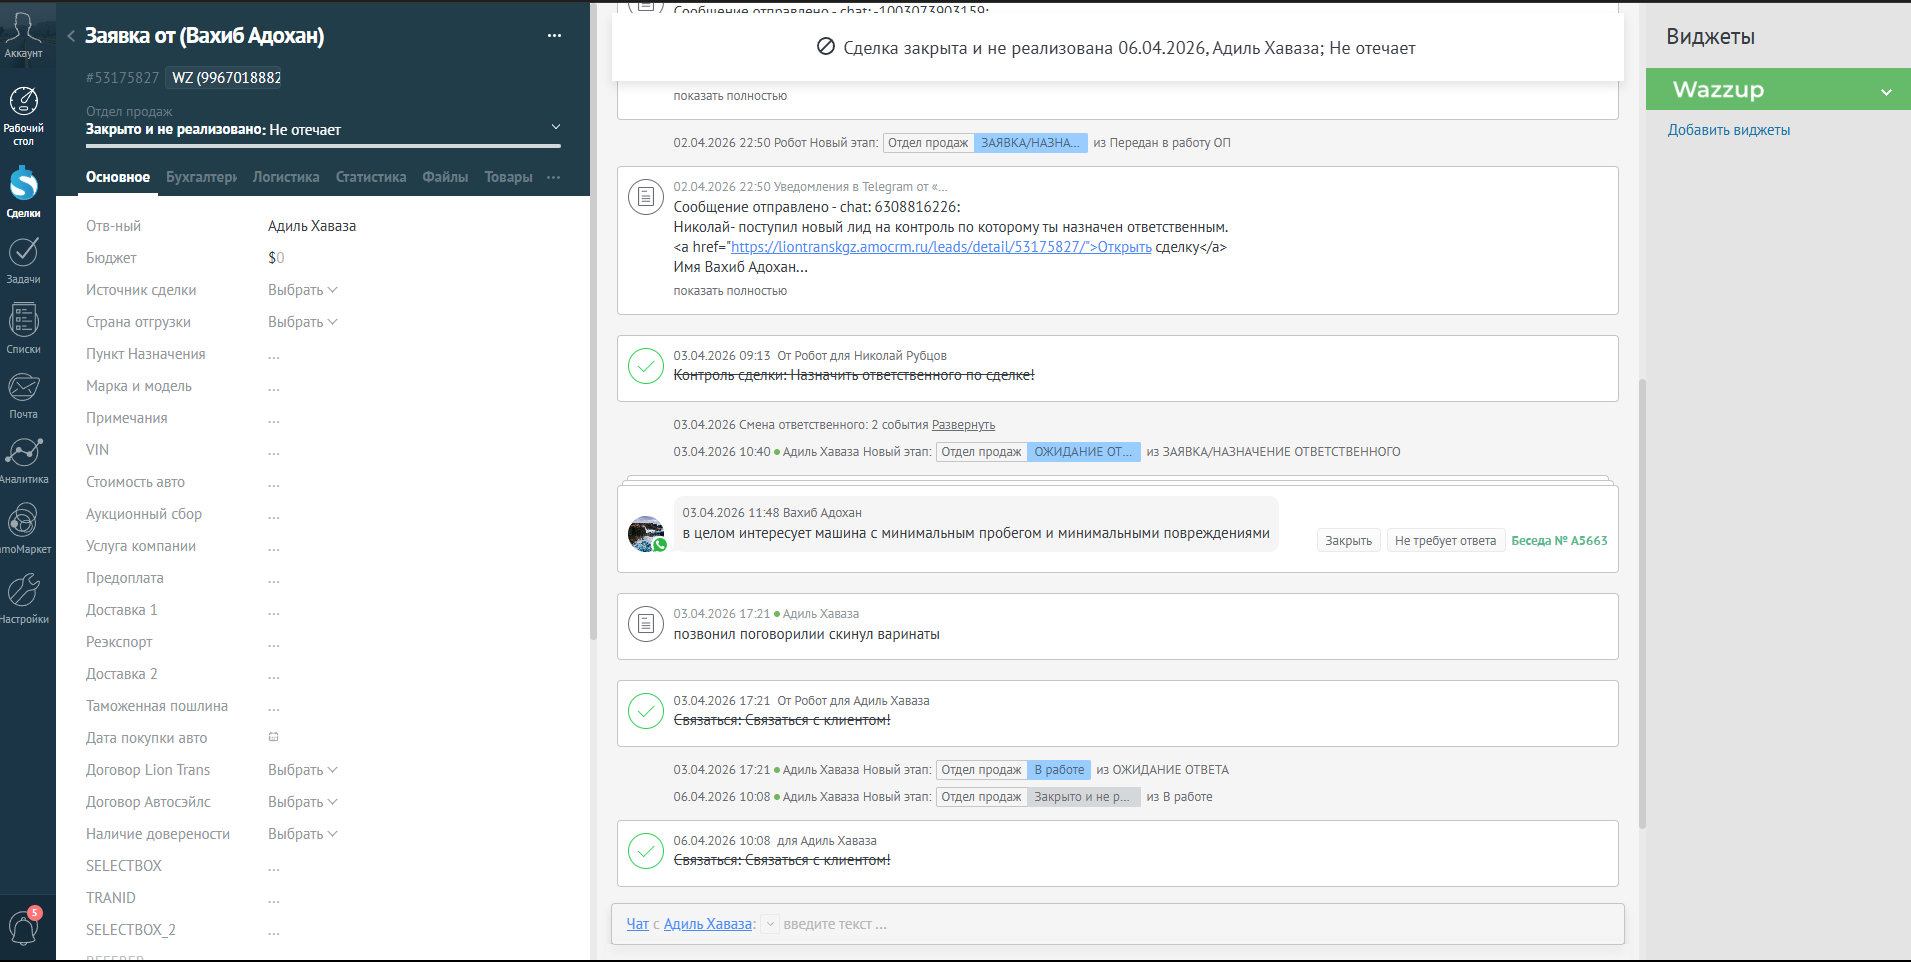Click responsible user Адиль Хаваза field
Image resolution: width=1911 pixels, height=962 pixels.
pos(312,226)
